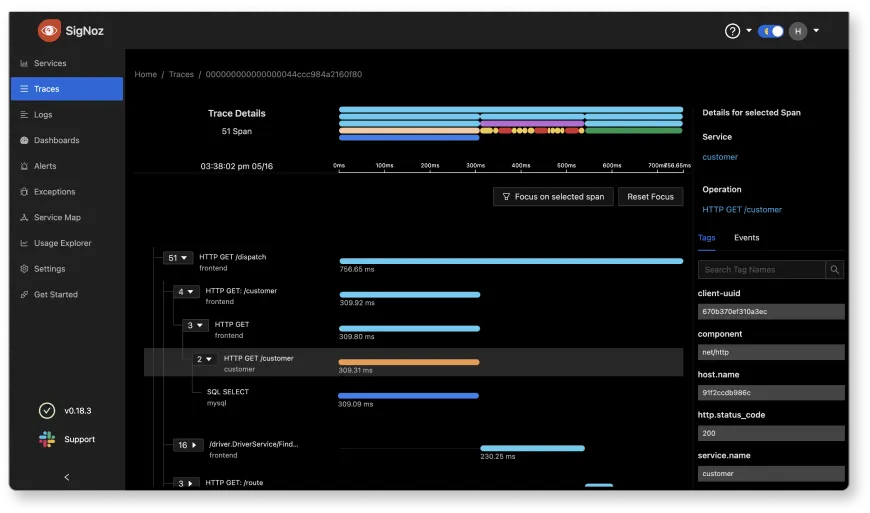Image resolution: width=870 pixels, height=513 pixels.
Task: Click the Alerts bell icon
Action: coord(24,166)
